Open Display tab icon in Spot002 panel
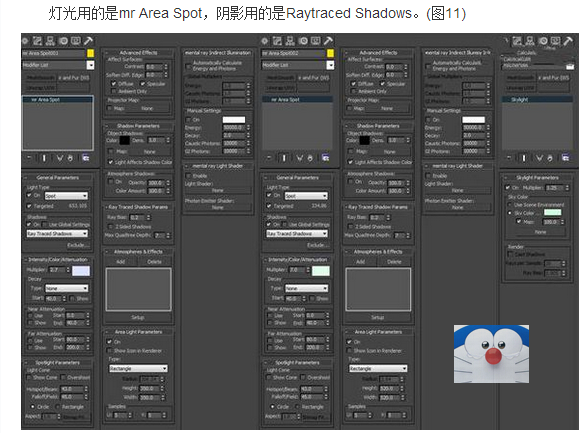579x433 pixels. point(316,41)
